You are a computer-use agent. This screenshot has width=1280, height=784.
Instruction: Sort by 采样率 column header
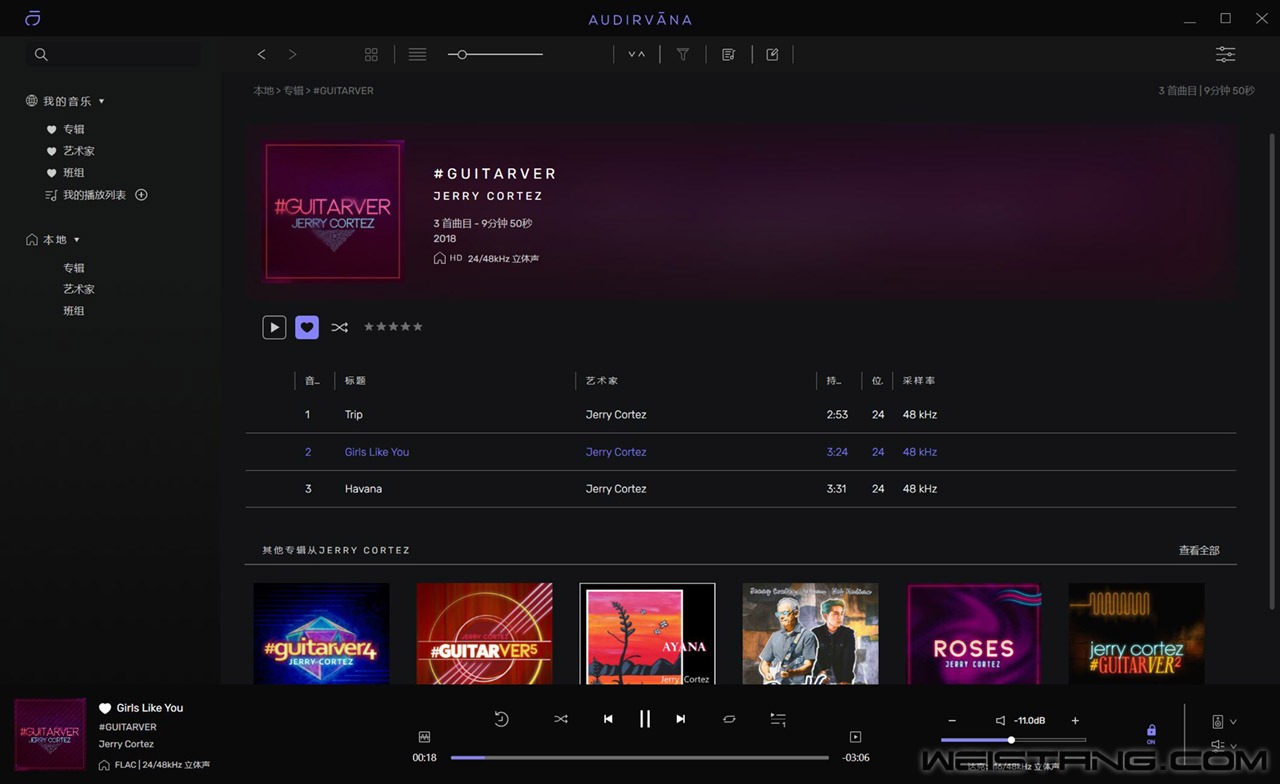pyautogui.click(x=919, y=381)
